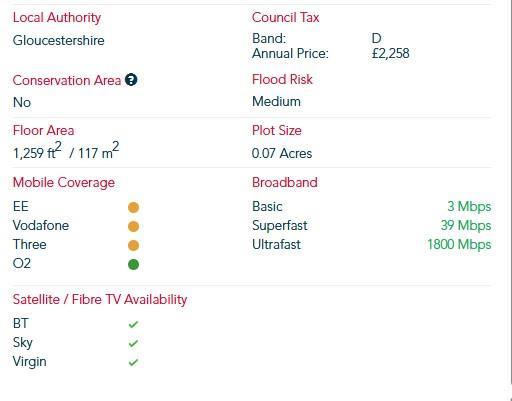Click the Mobile Coverage heading

pyautogui.click(x=64, y=183)
